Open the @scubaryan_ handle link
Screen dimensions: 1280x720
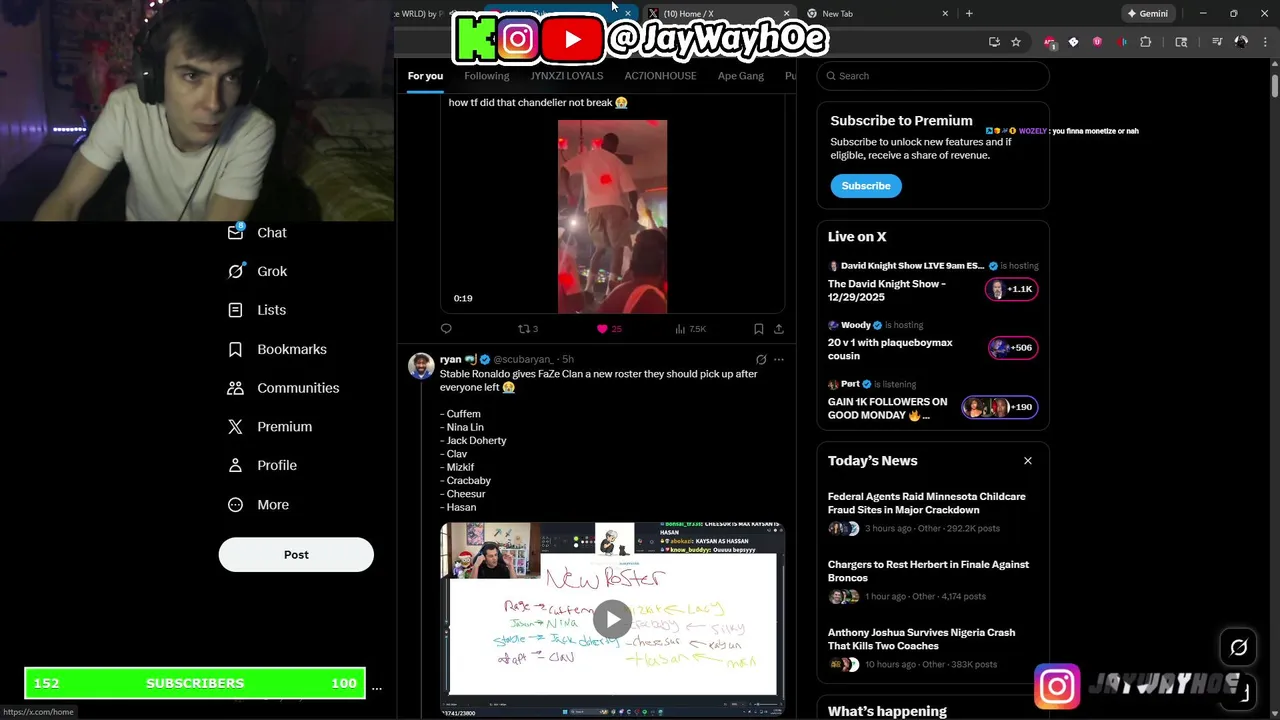[523, 359]
